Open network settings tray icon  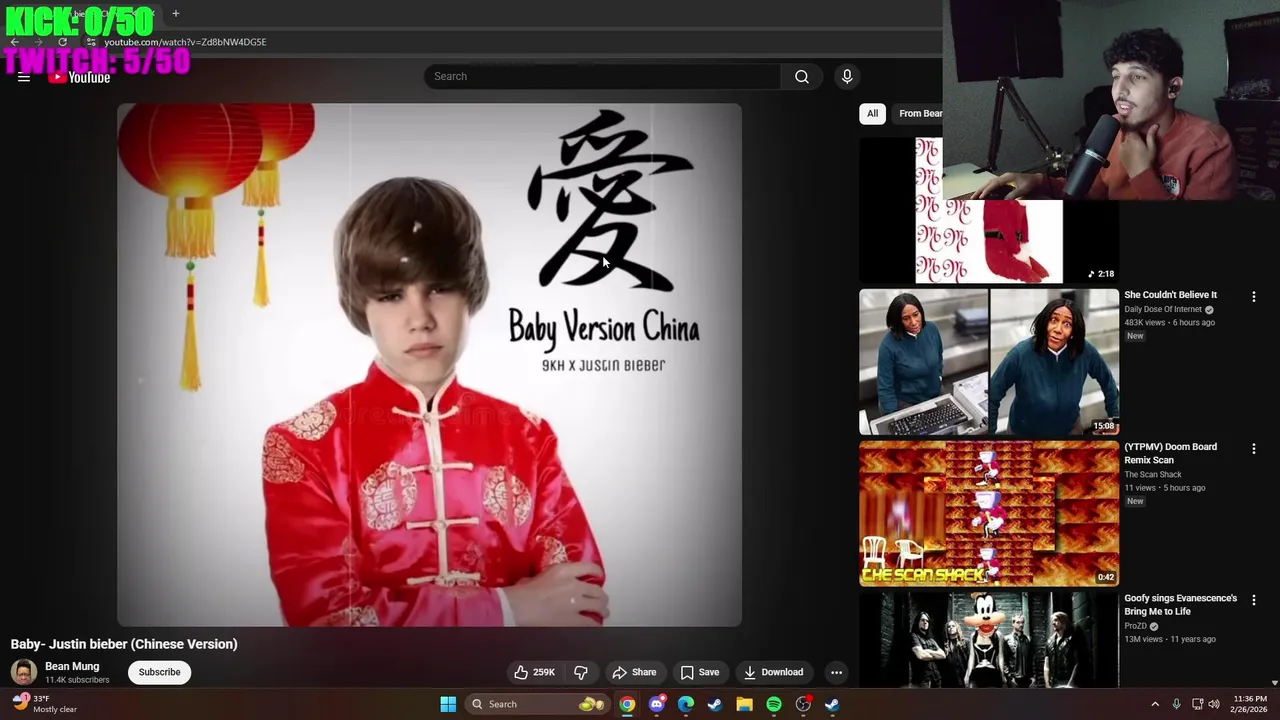coord(1198,704)
